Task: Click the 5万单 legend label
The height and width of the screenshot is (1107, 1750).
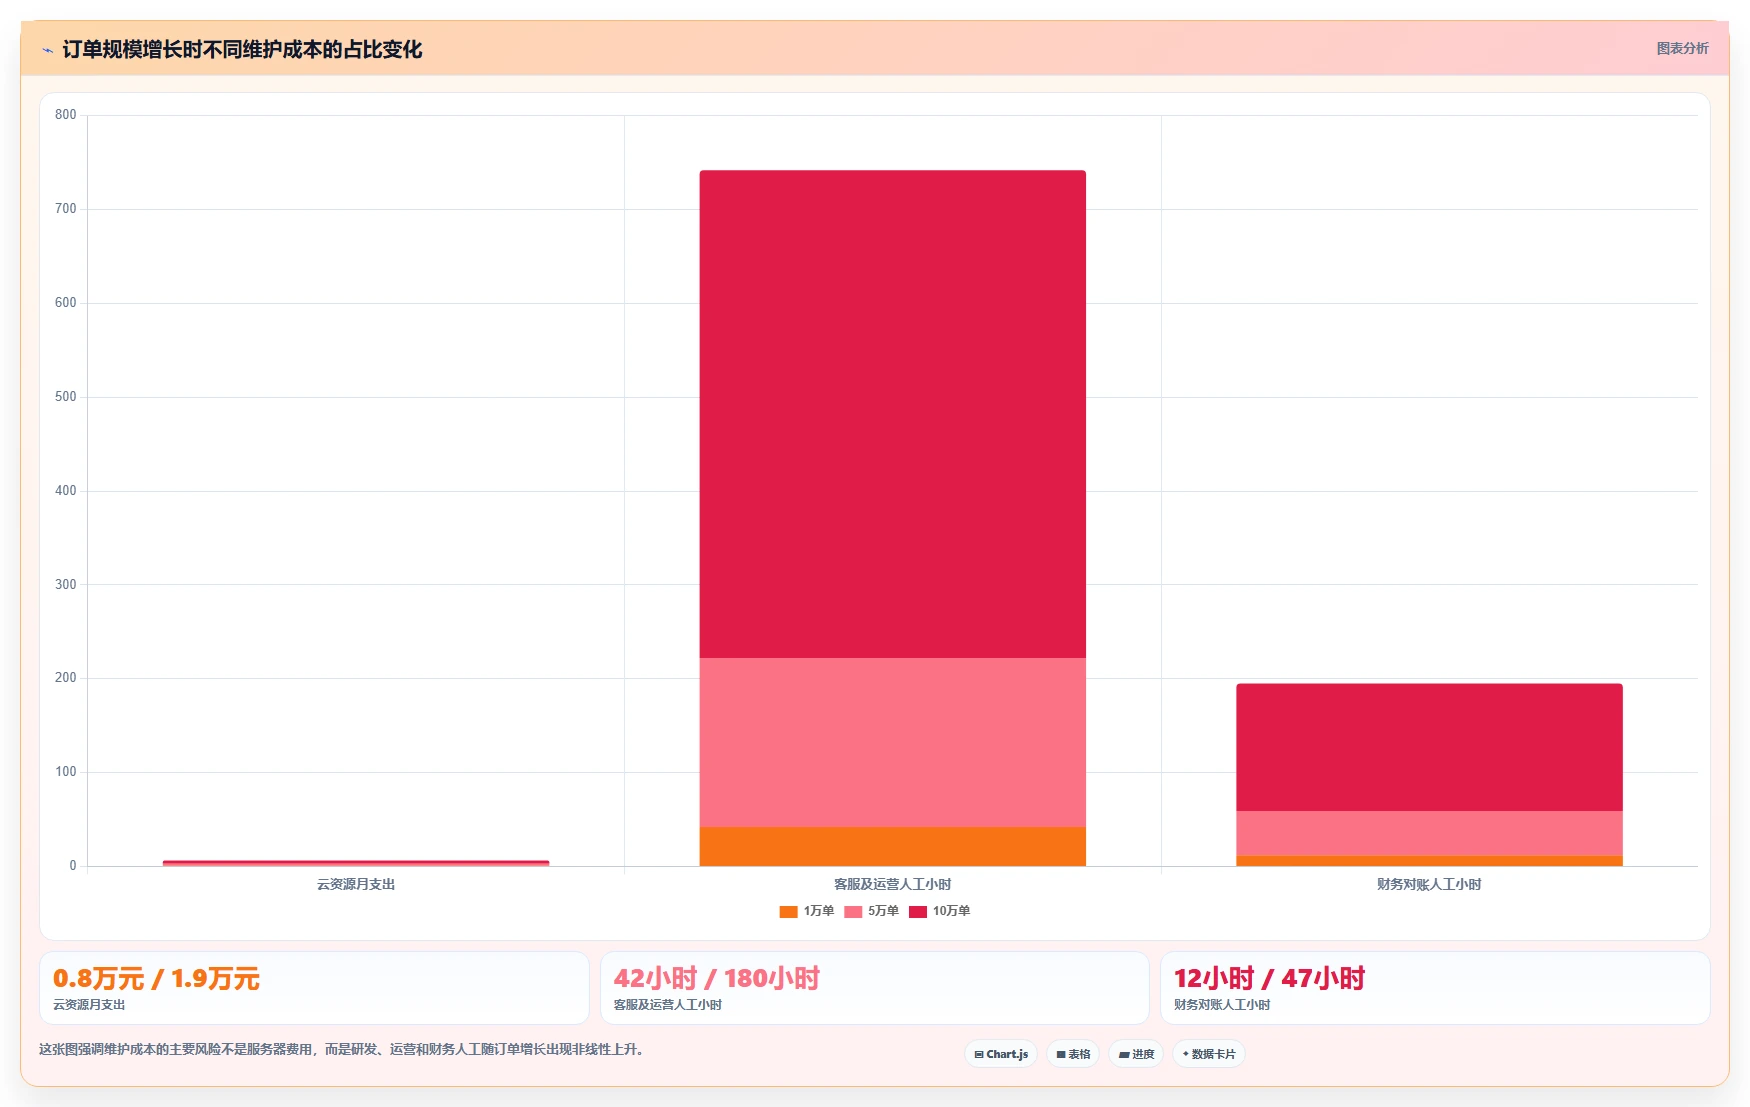Action: [x=883, y=911]
